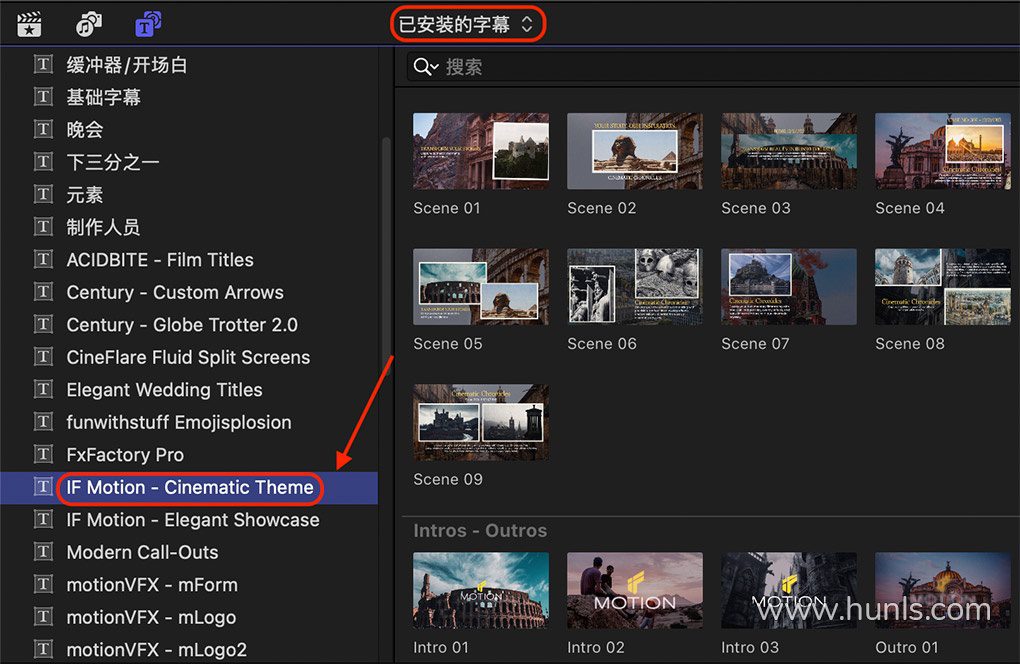Viewport: 1020px width, 664px height.
Task: Select the Scene 05 title thumbnail
Action: pyautogui.click(x=481, y=287)
